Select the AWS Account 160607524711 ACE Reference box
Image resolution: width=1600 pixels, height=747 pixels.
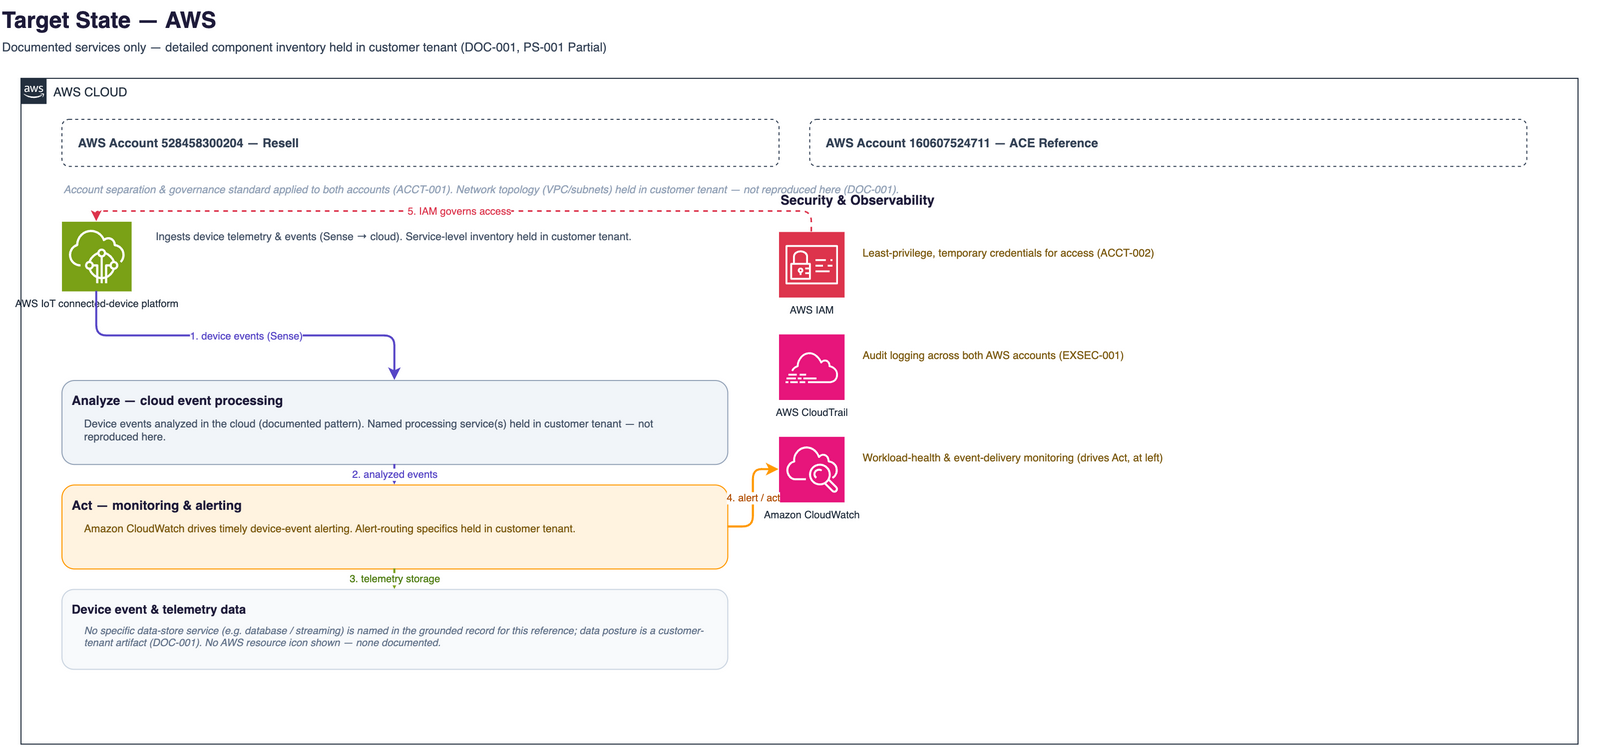(x=1168, y=143)
